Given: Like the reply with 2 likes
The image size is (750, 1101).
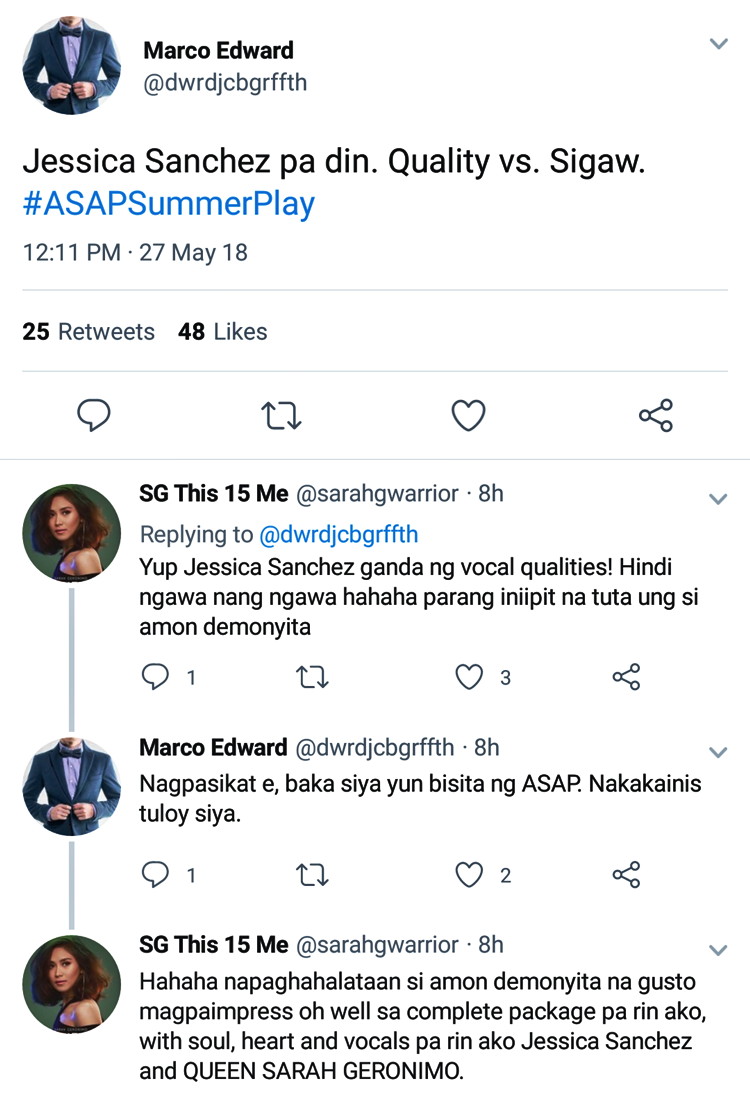Looking at the screenshot, I should click(x=470, y=875).
